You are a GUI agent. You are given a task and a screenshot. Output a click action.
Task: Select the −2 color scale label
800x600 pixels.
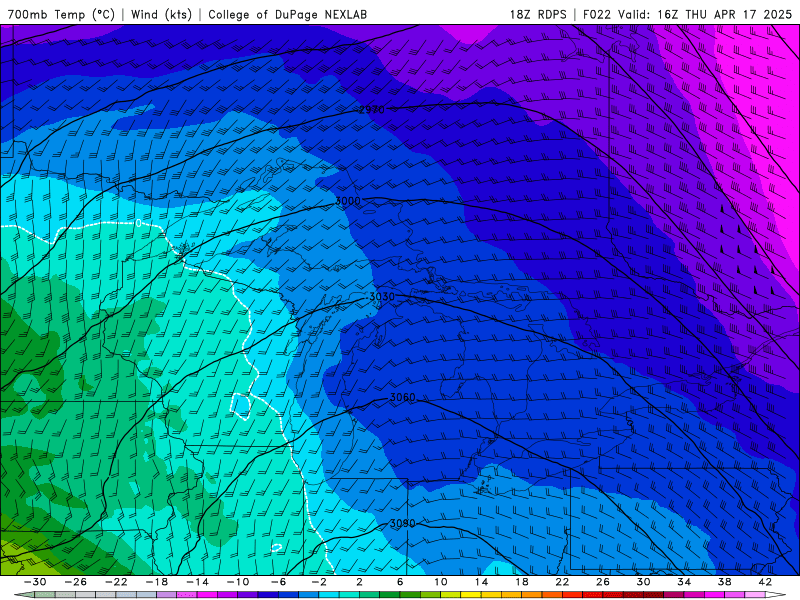(319, 582)
